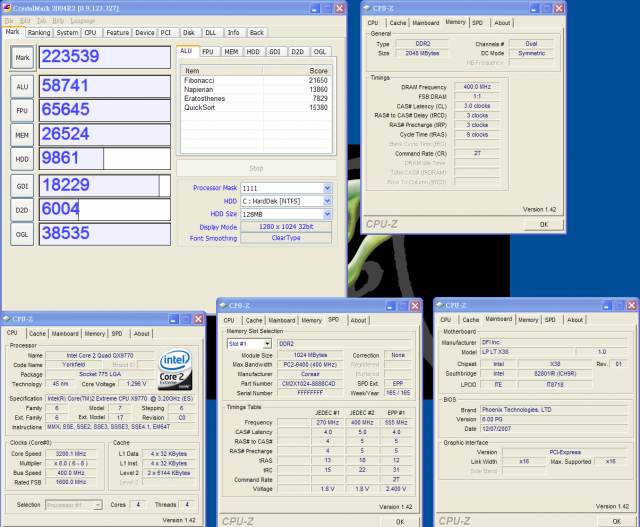Click CrystalMark title bar app icon

tap(7, 8)
